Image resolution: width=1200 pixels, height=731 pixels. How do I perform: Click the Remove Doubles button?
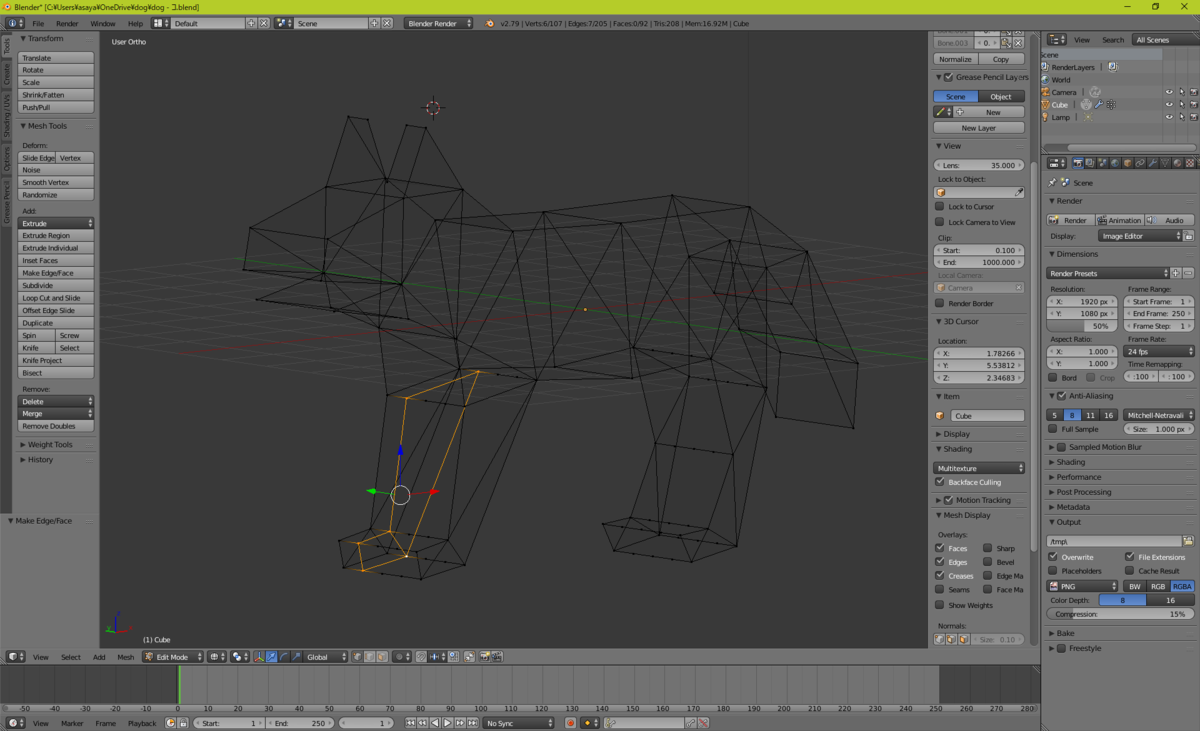click(x=57, y=426)
